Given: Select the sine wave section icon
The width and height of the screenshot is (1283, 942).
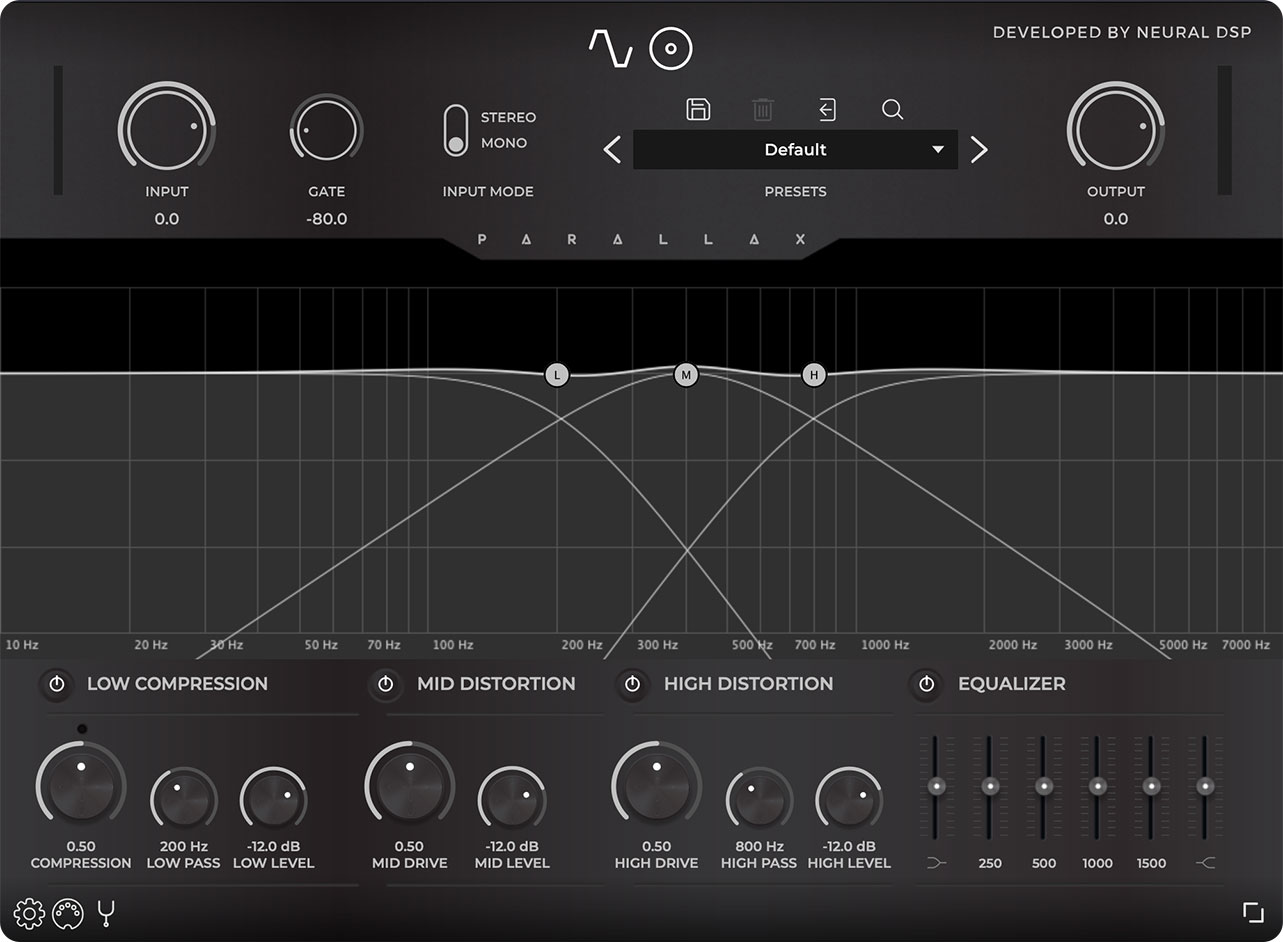Looking at the screenshot, I should (611, 48).
